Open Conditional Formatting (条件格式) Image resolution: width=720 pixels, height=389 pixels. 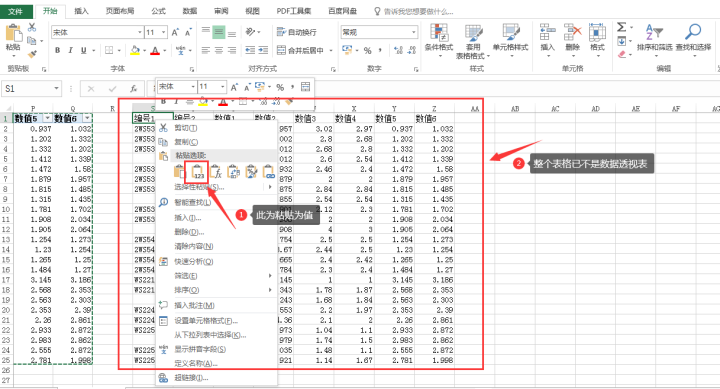click(x=439, y=41)
